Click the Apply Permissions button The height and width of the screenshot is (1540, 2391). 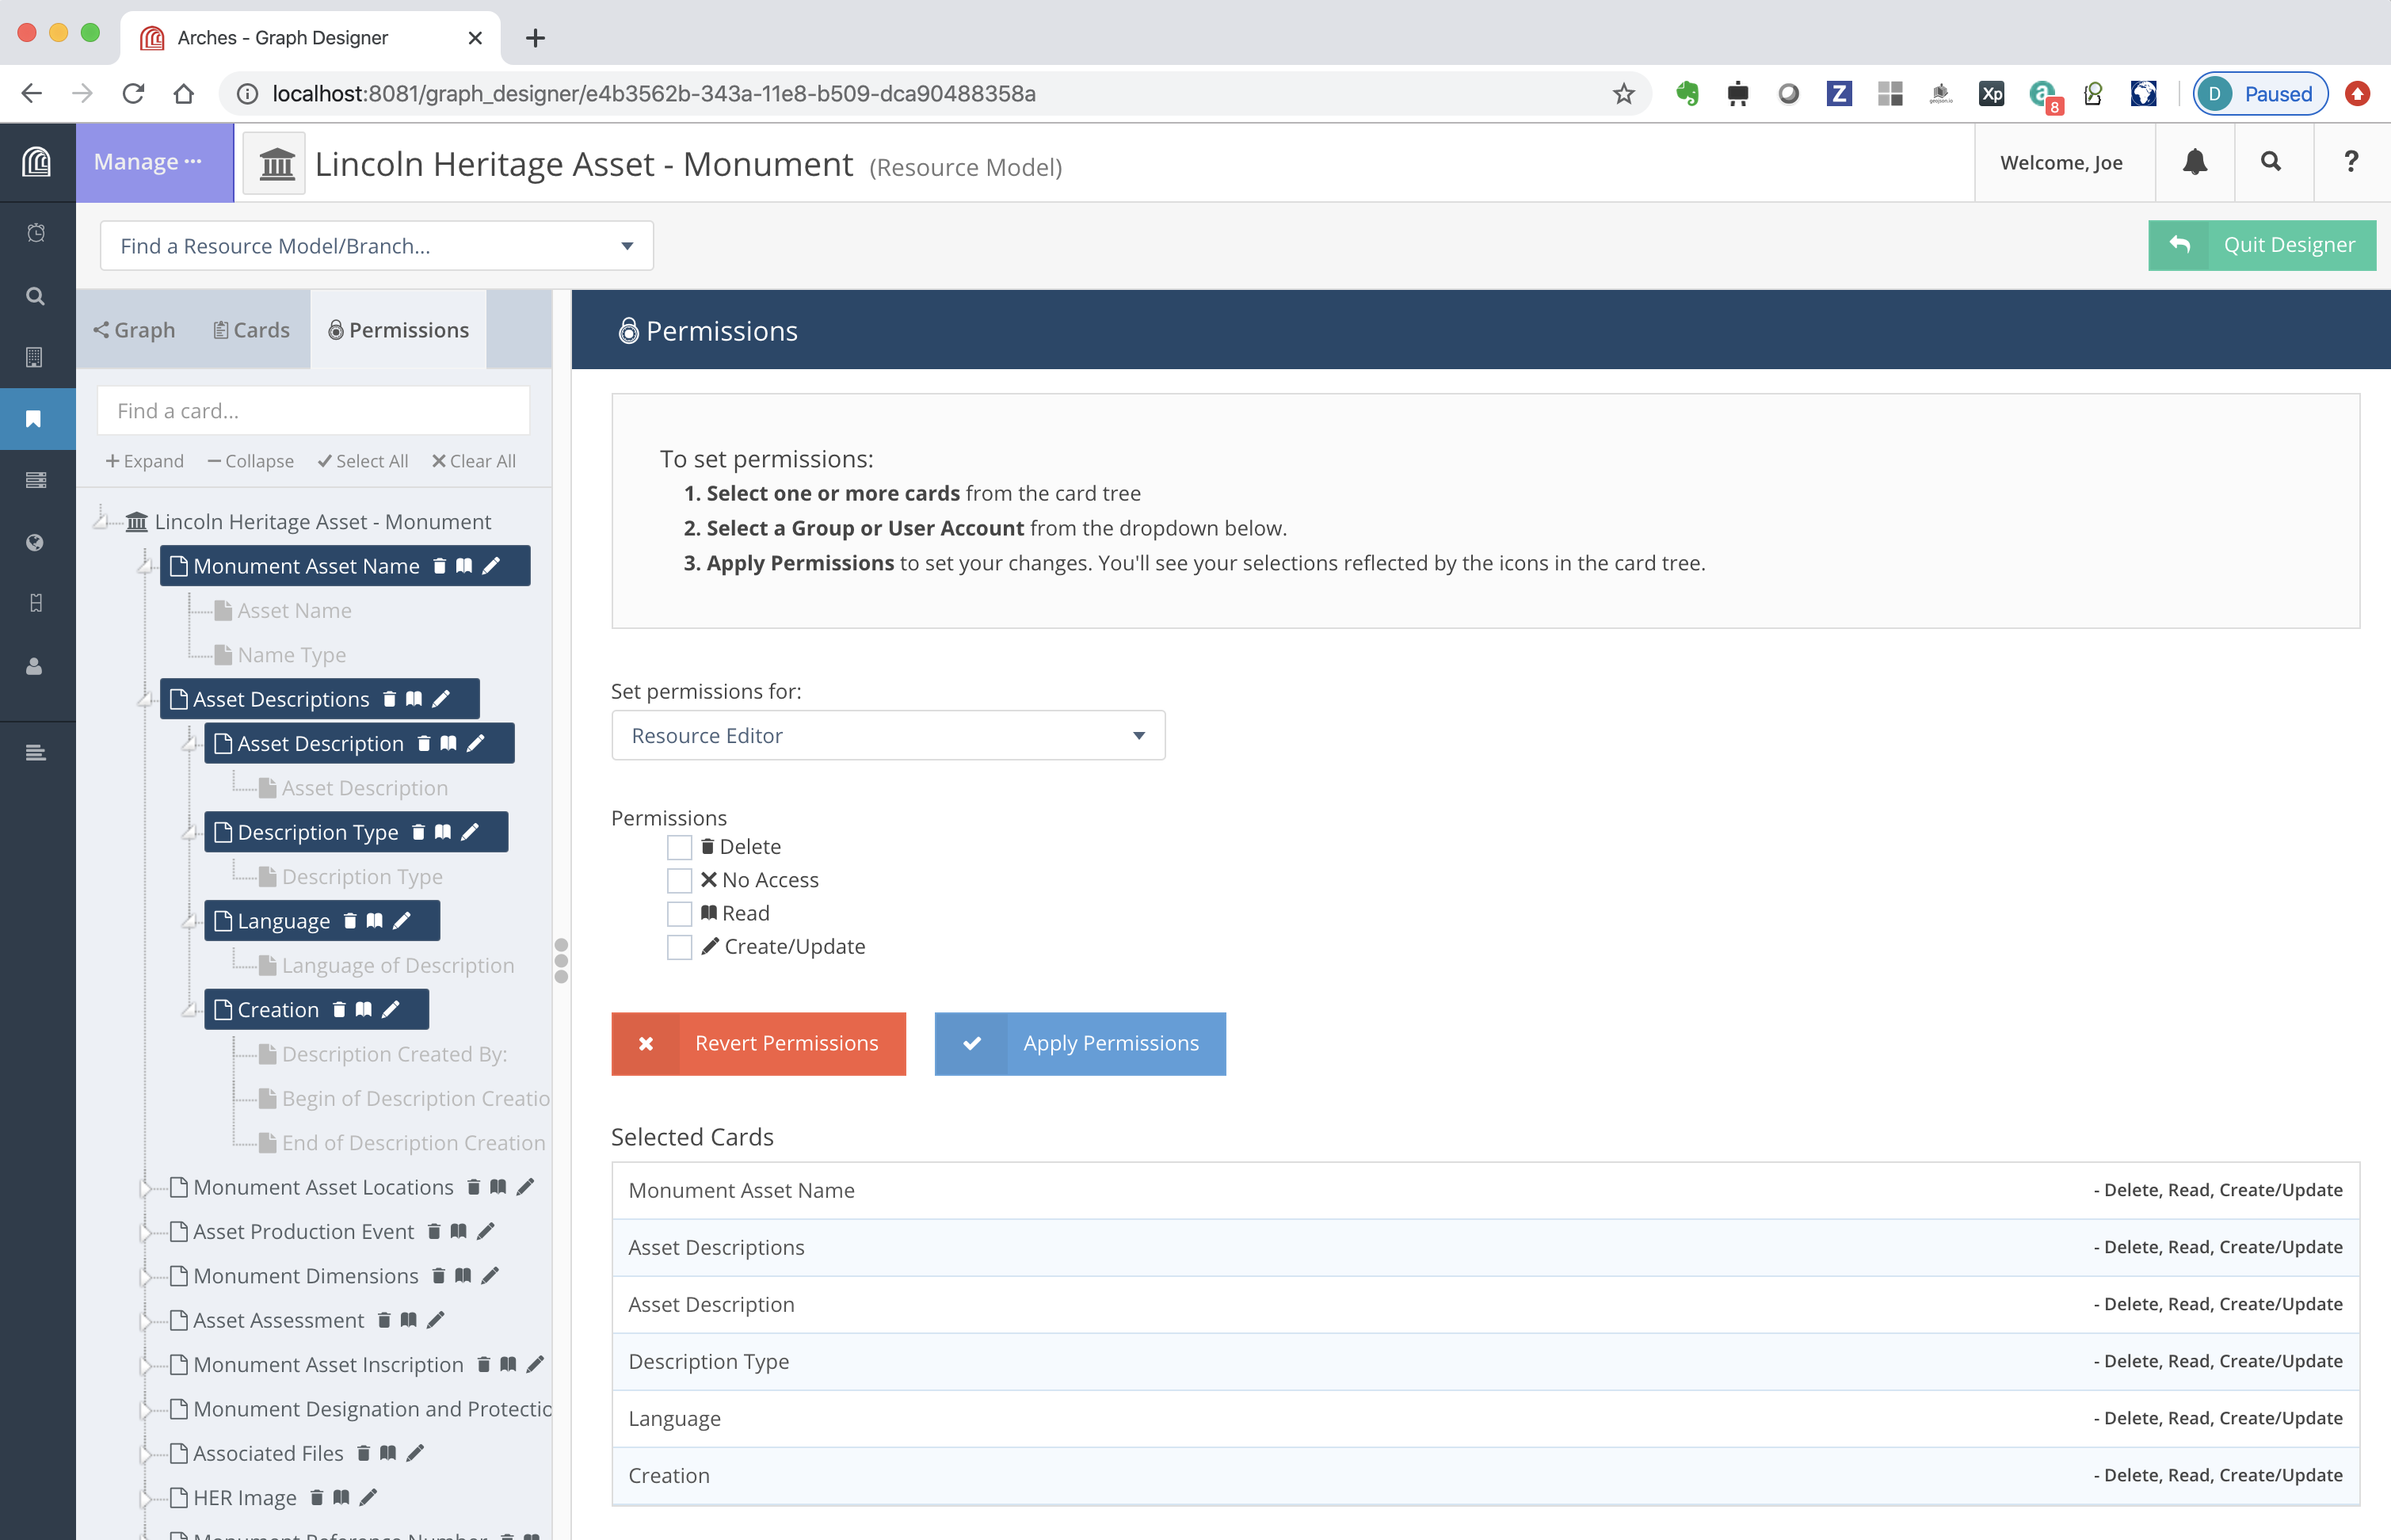pos(1080,1043)
